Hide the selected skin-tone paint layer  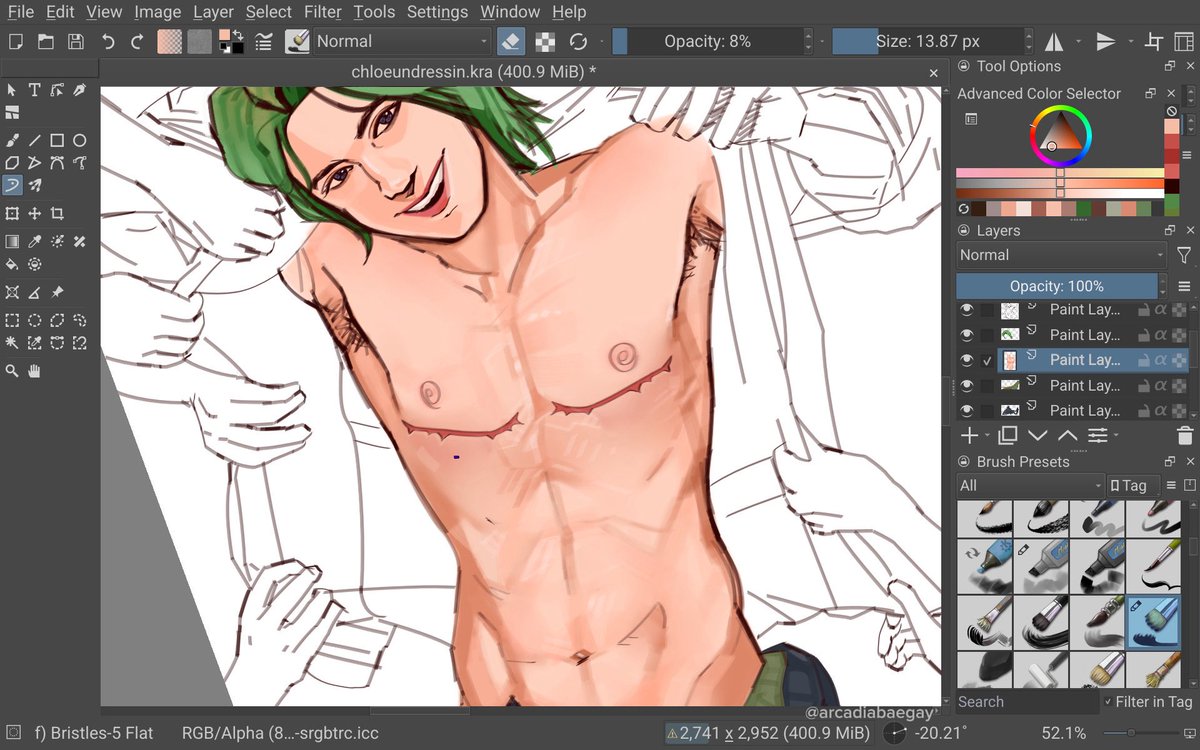(x=966, y=360)
